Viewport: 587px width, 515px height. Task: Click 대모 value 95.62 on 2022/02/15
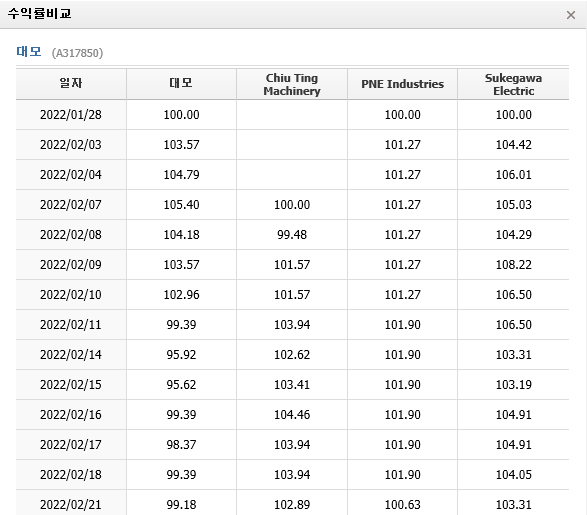click(x=181, y=384)
